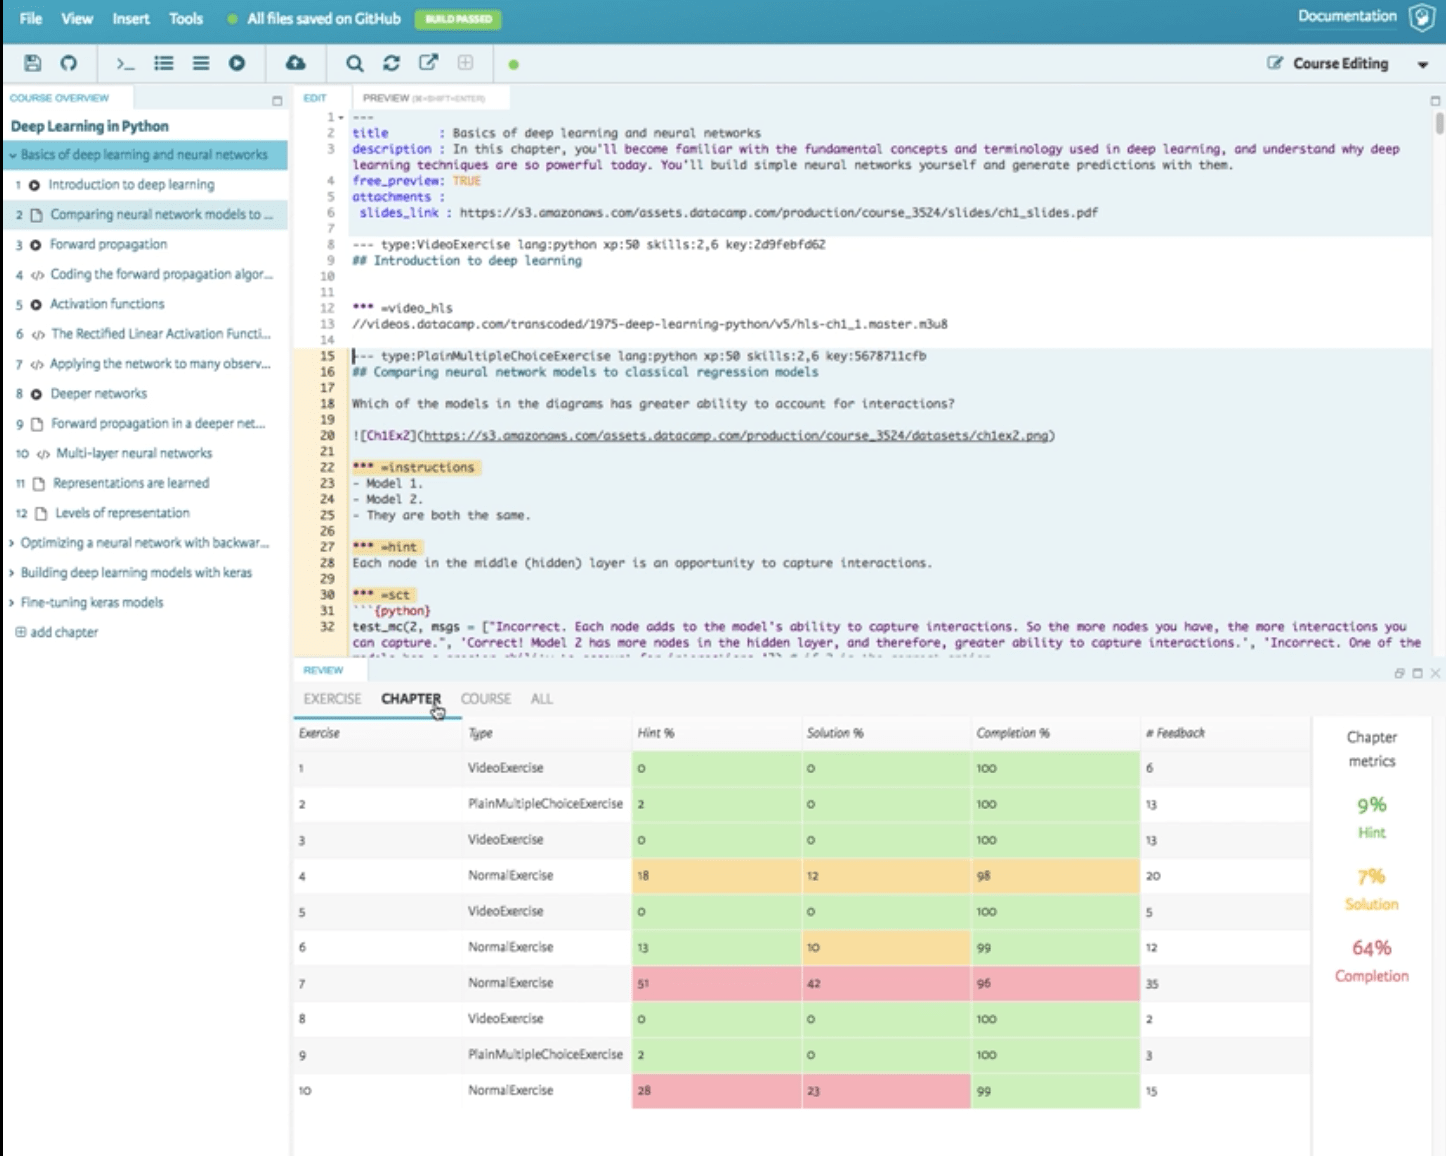Close the Review panel
The image size is (1446, 1156).
(x=1435, y=673)
